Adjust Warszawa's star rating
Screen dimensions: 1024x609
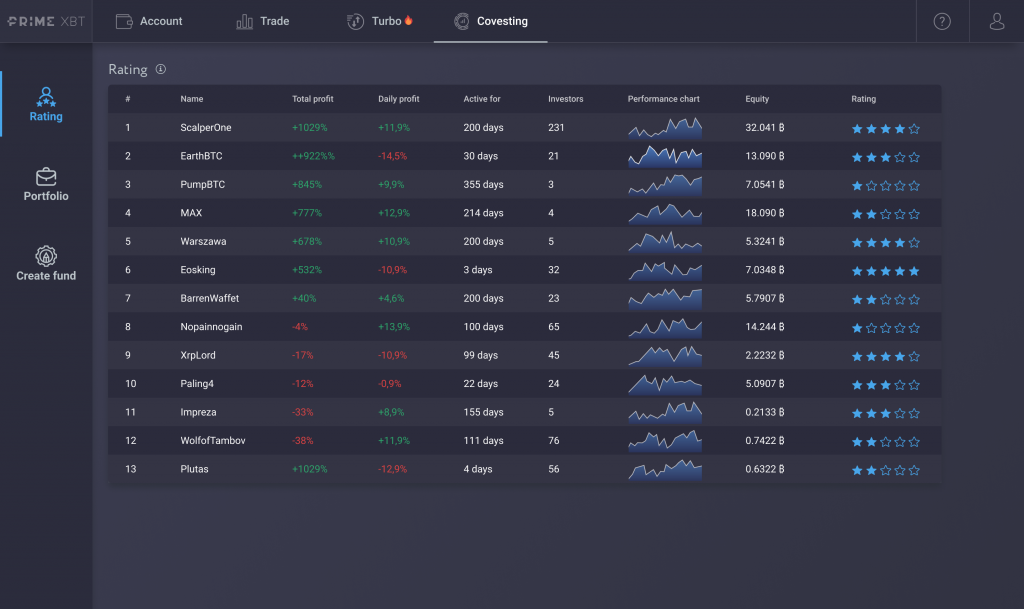click(885, 241)
